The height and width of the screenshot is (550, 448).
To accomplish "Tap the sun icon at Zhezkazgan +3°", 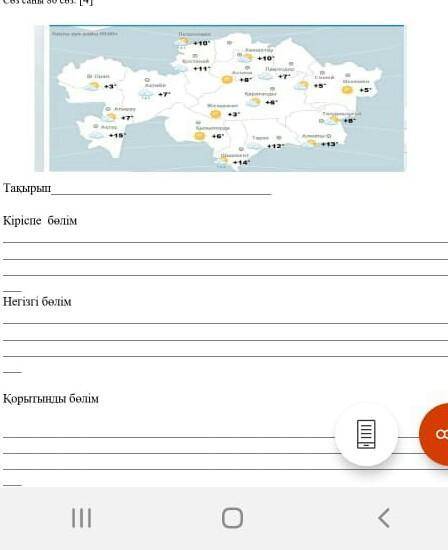I will coord(215,114).
